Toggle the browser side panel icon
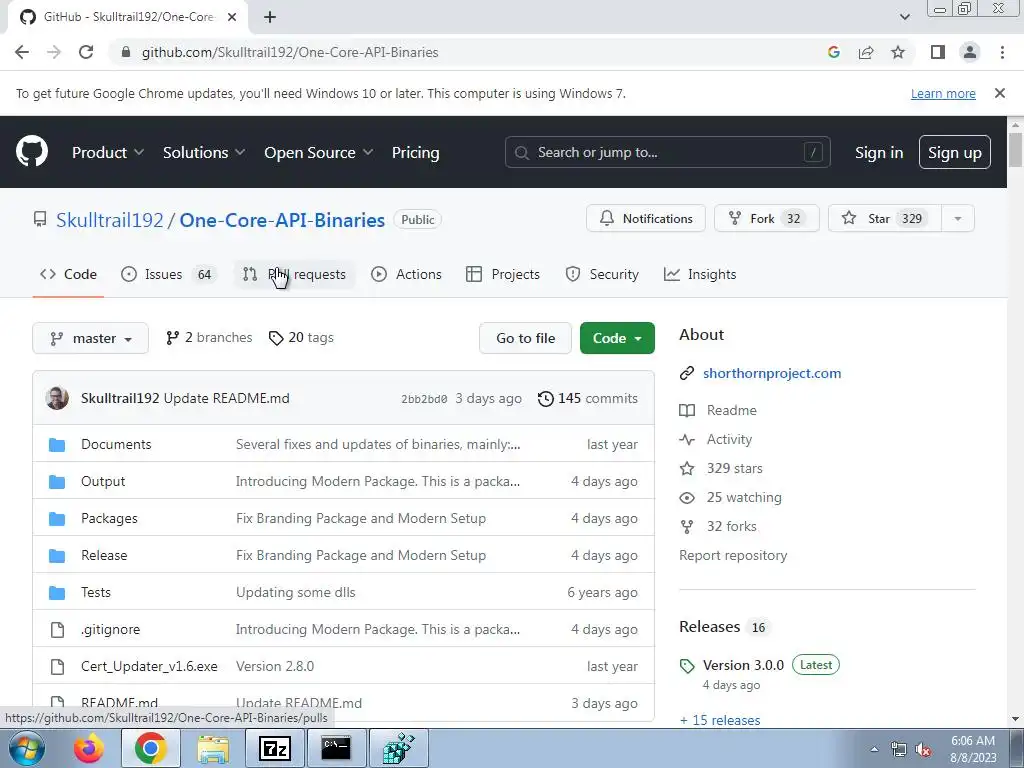 (938, 52)
